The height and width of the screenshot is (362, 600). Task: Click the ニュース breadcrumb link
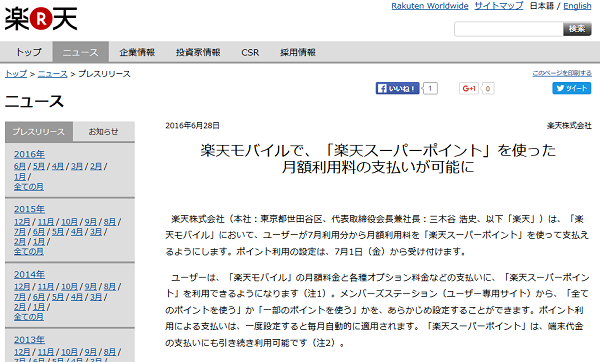[53, 74]
